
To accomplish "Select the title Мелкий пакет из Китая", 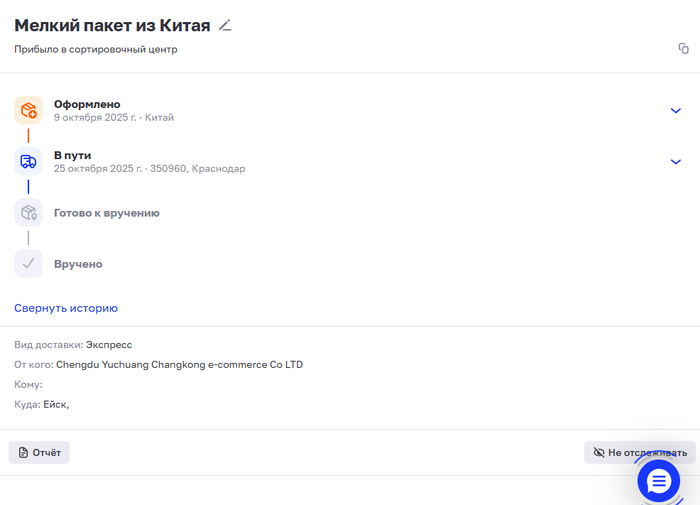I will pos(112,25).
